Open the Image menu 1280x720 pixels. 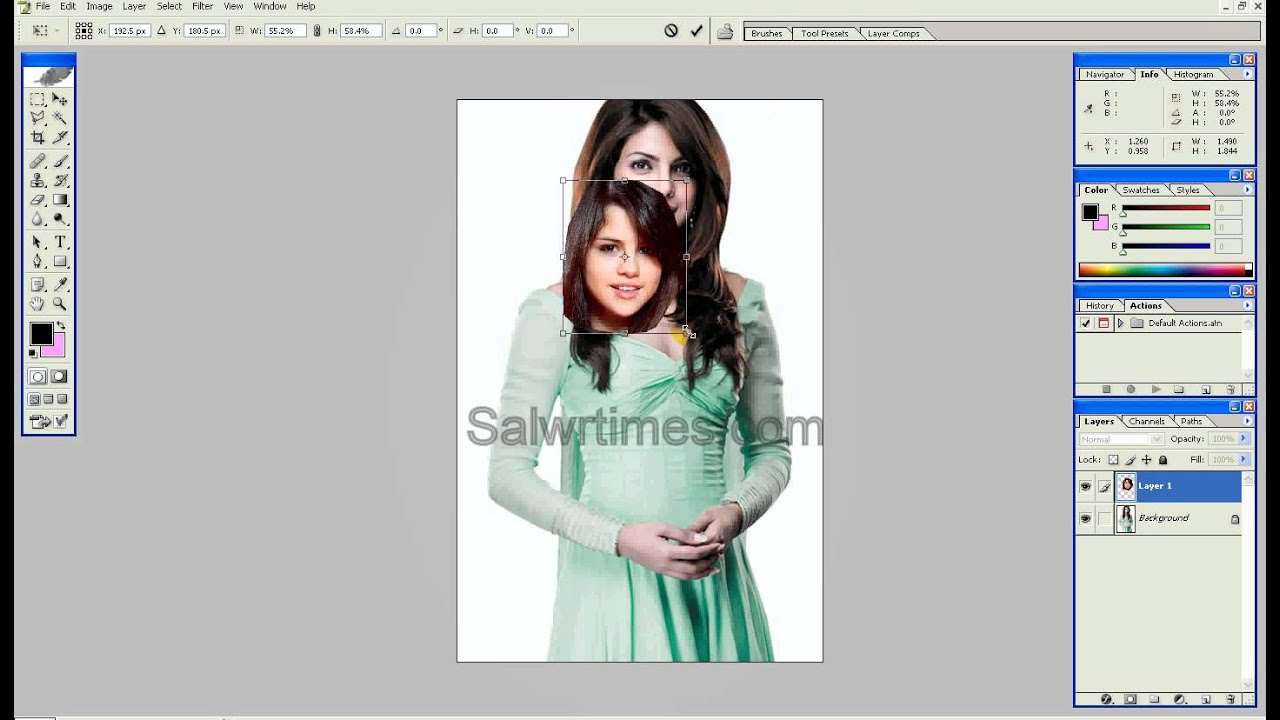click(99, 6)
